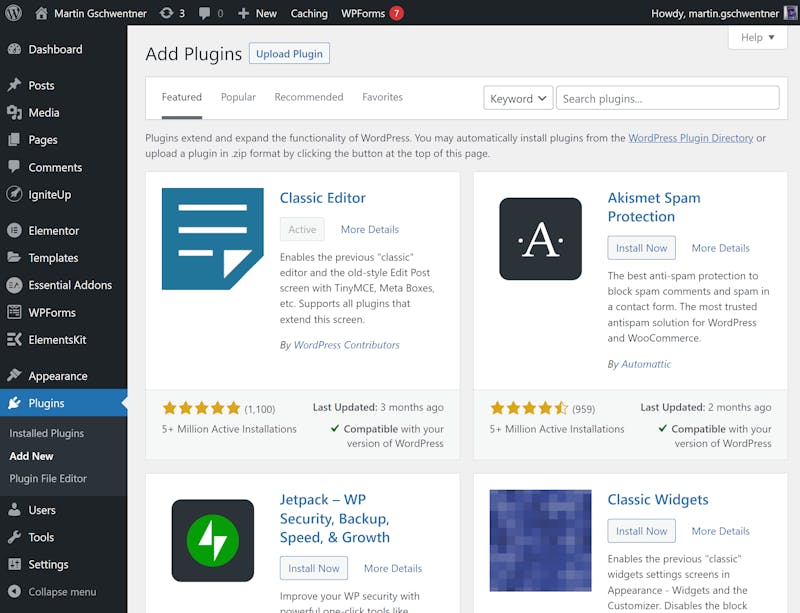Click Install Now for Akismet Spam Protection
The image size is (800, 613).
[641, 248]
